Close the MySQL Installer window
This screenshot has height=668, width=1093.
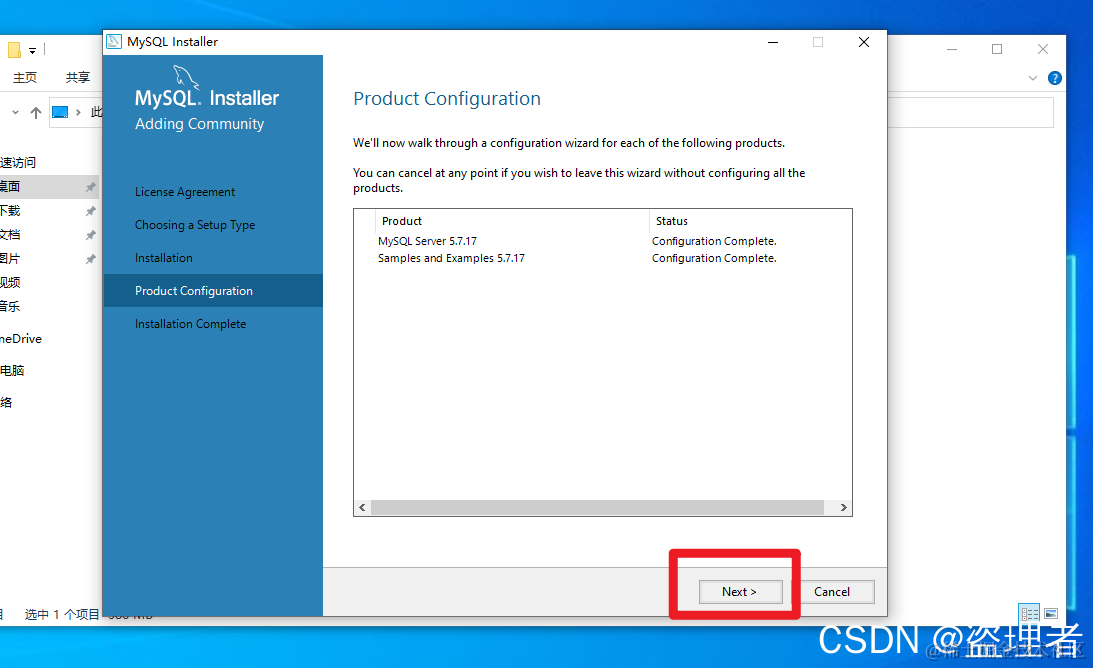pyautogui.click(x=864, y=43)
